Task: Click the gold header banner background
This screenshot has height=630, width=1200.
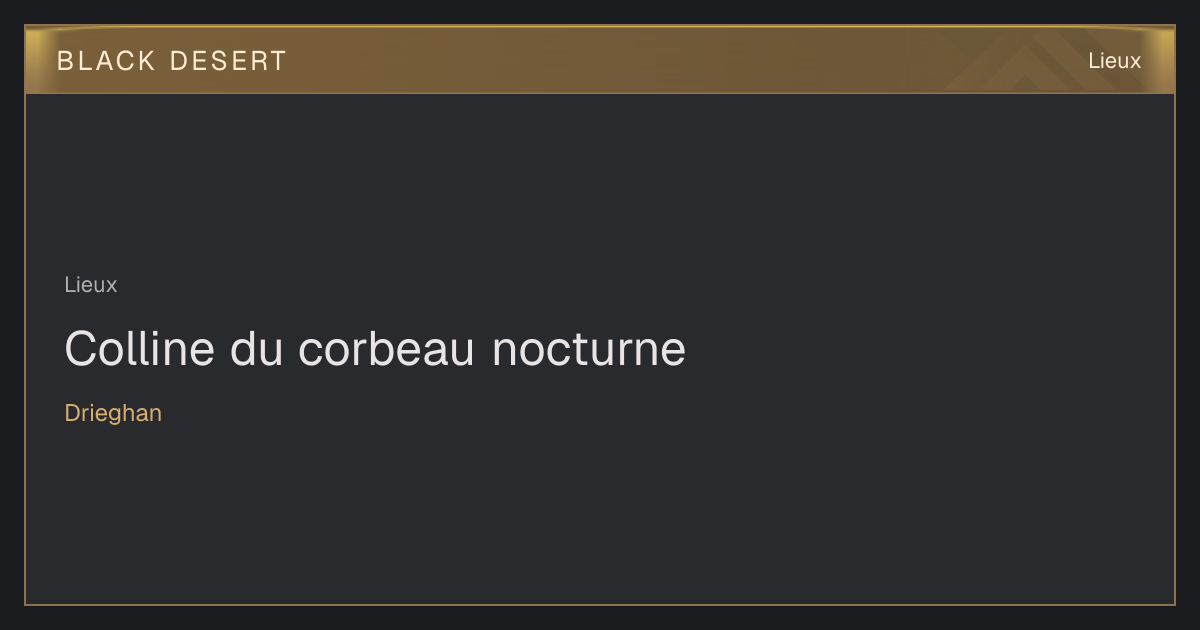Action: coord(600,60)
